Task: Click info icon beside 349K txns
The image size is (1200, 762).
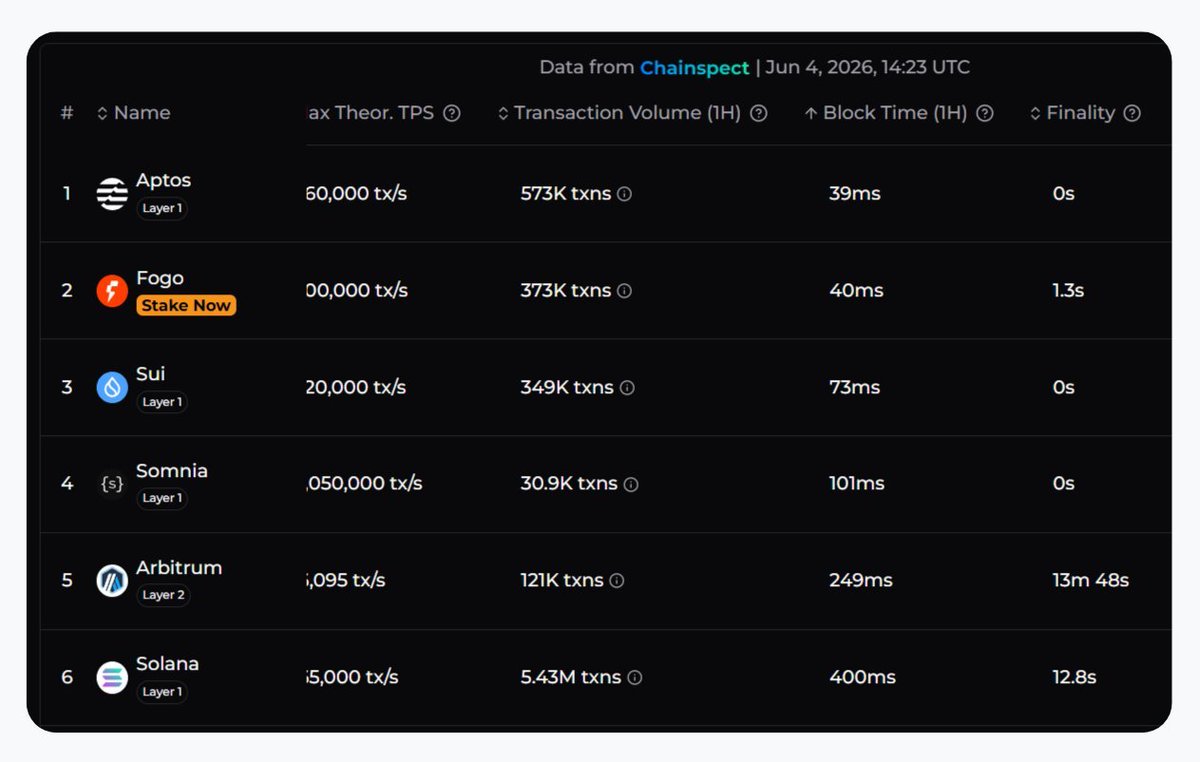Action: click(627, 388)
